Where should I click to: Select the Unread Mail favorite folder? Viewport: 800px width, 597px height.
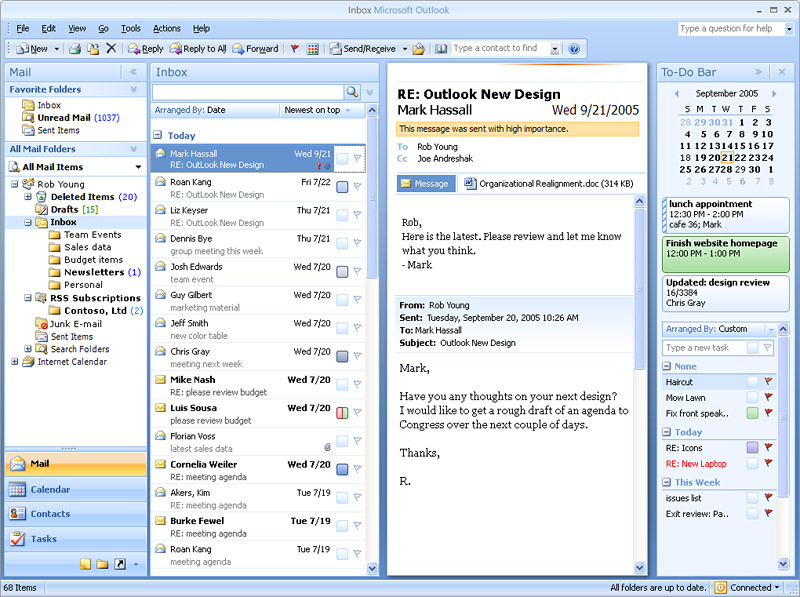coord(65,116)
